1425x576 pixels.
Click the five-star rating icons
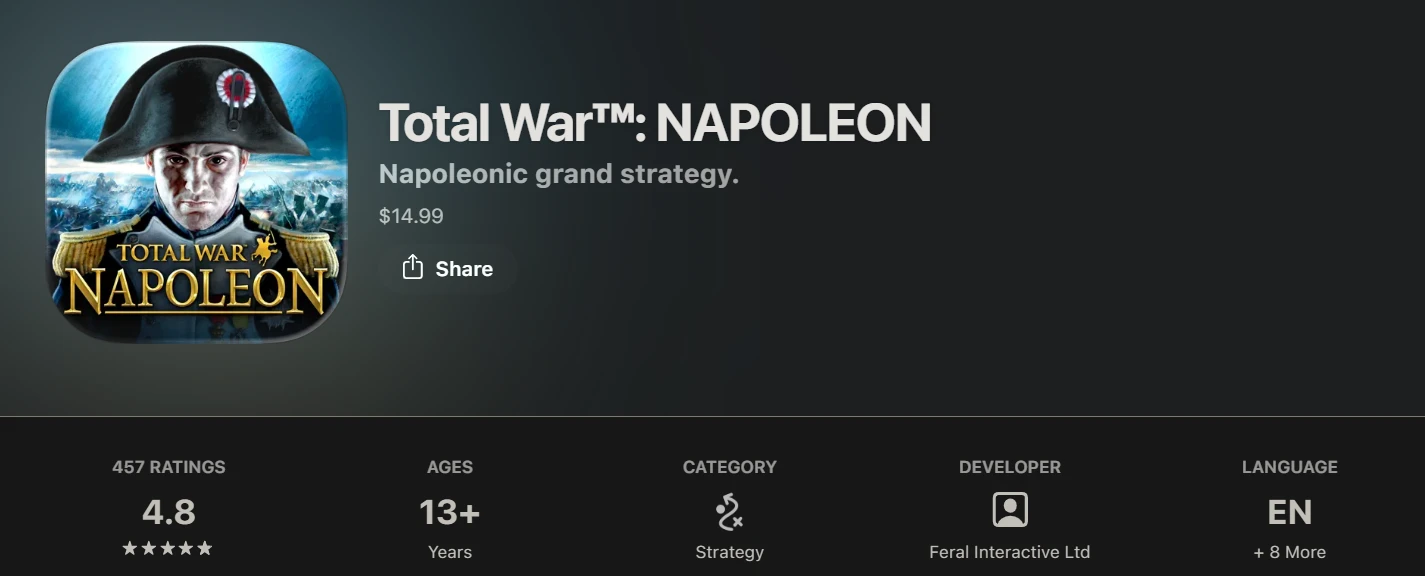click(x=168, y=548)
